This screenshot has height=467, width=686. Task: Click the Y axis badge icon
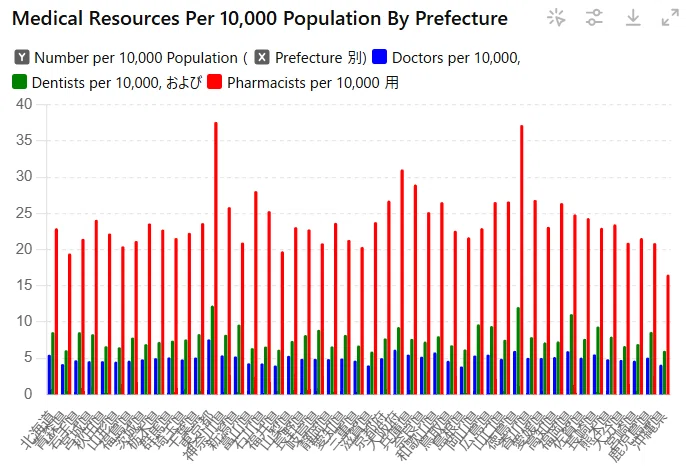pyautogui.click(x=22, y=57)
